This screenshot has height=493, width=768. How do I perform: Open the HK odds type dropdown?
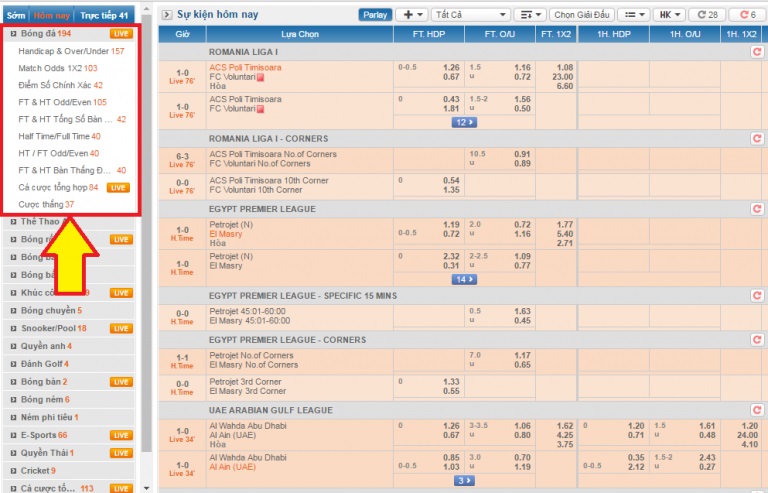click(667, 15)
